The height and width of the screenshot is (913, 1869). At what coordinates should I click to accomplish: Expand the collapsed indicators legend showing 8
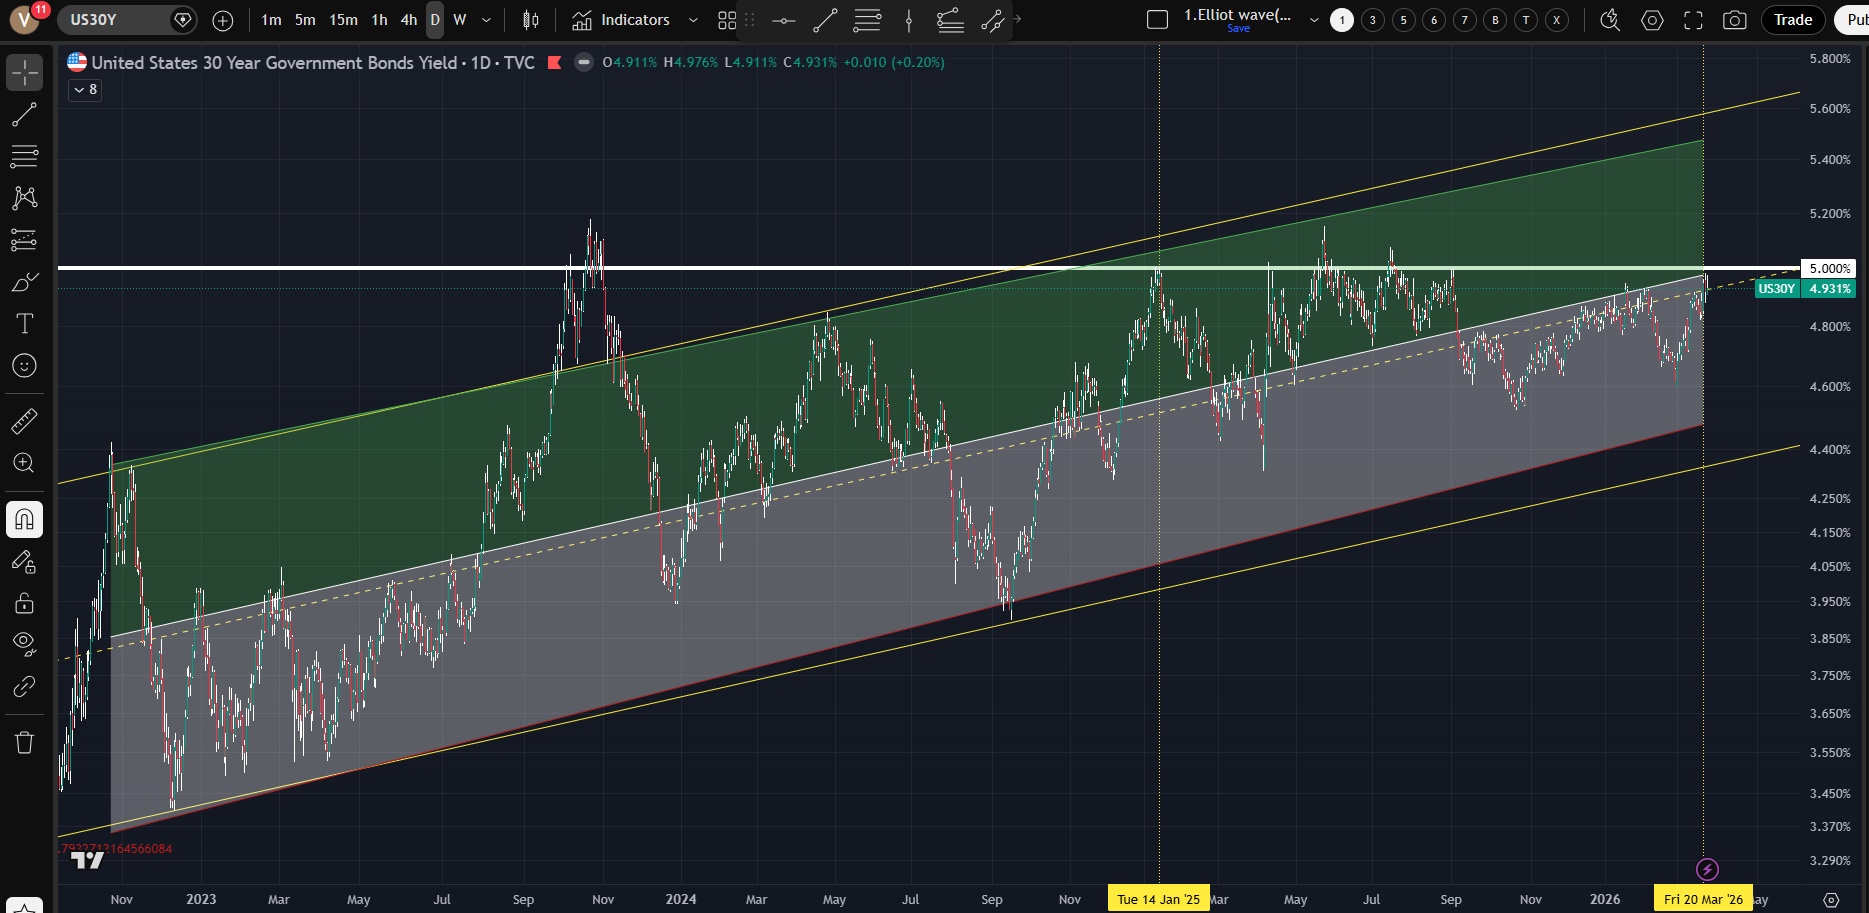(x=85, y=90)
